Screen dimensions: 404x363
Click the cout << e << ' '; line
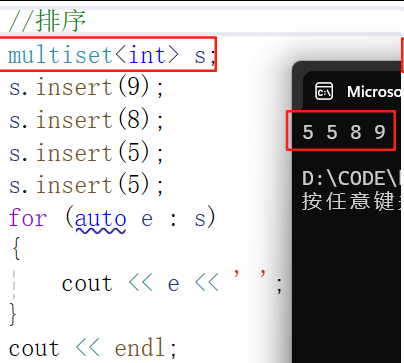(172, 283)
